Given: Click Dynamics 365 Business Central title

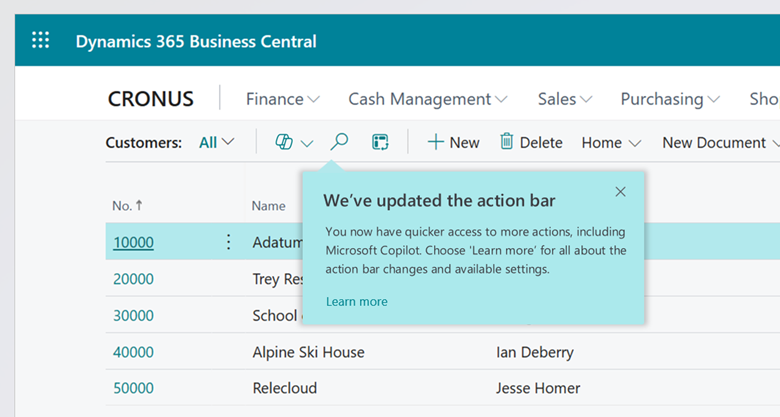Looking at the screenshot, I should 196,41.
